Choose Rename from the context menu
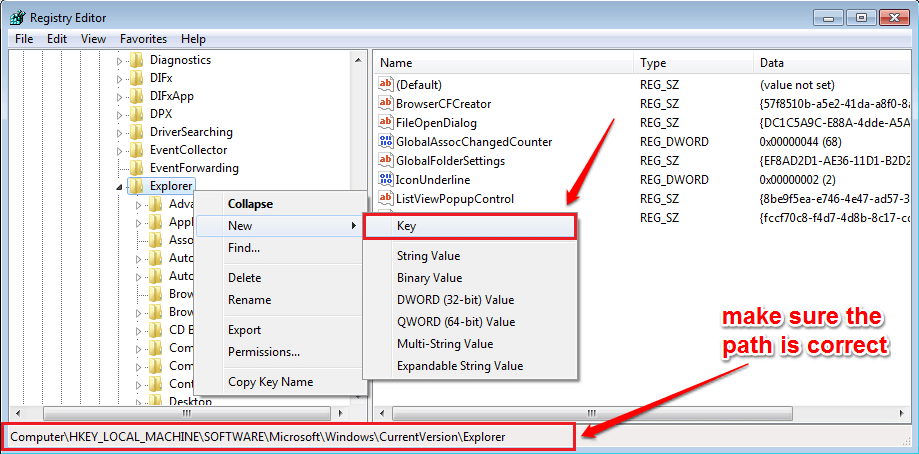Screen dimensions: 919x454 (x=279, y=299)
